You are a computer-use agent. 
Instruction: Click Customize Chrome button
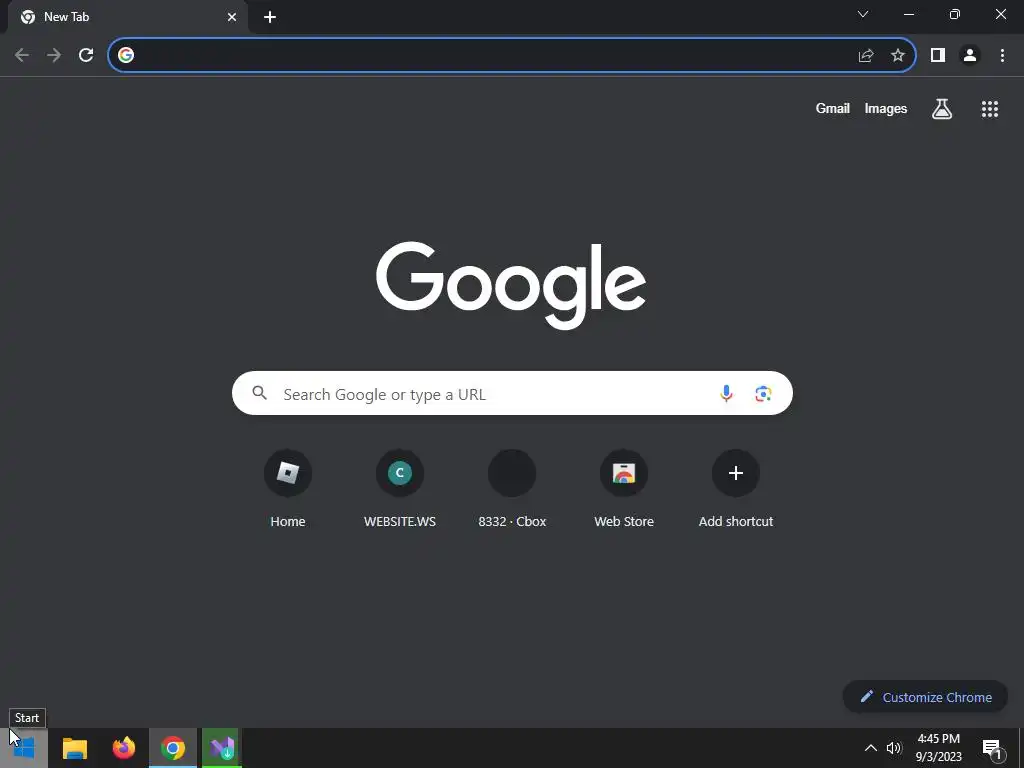(x=925, y=697)
